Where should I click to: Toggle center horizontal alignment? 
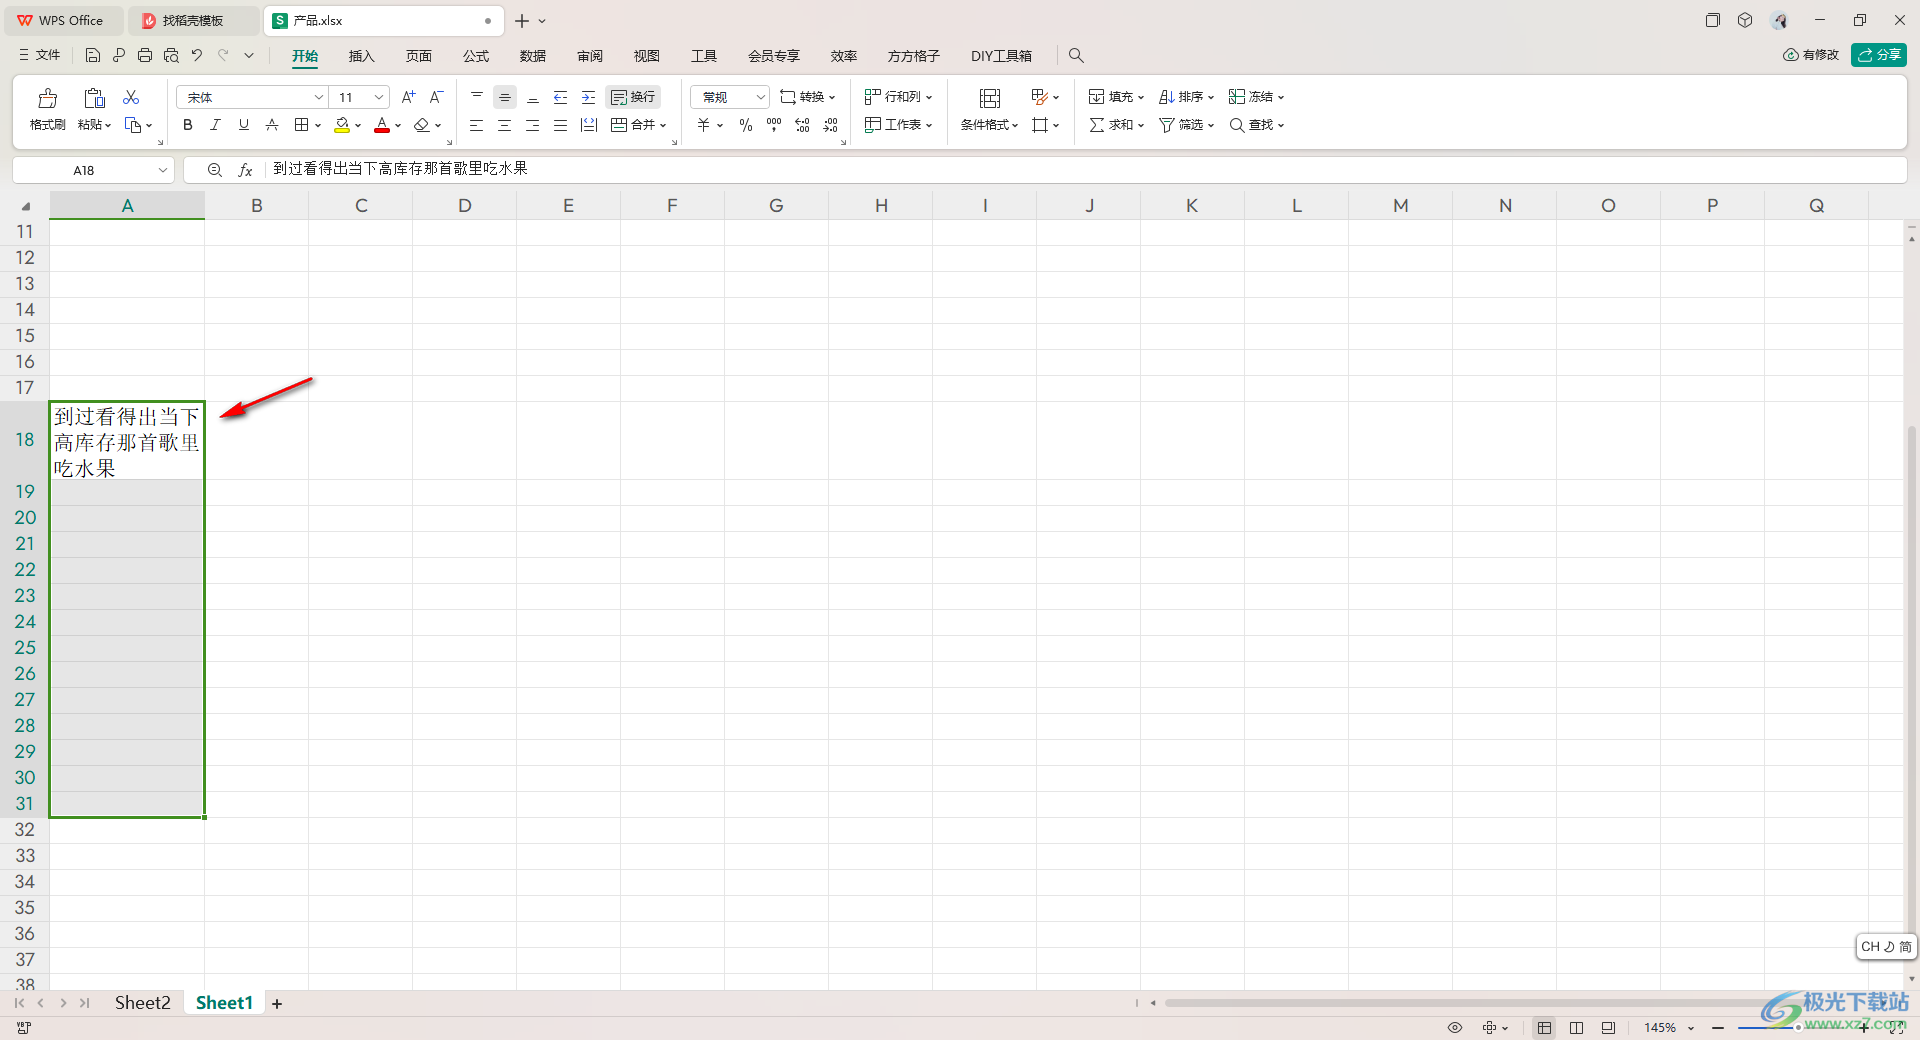[x=505, y=125]
